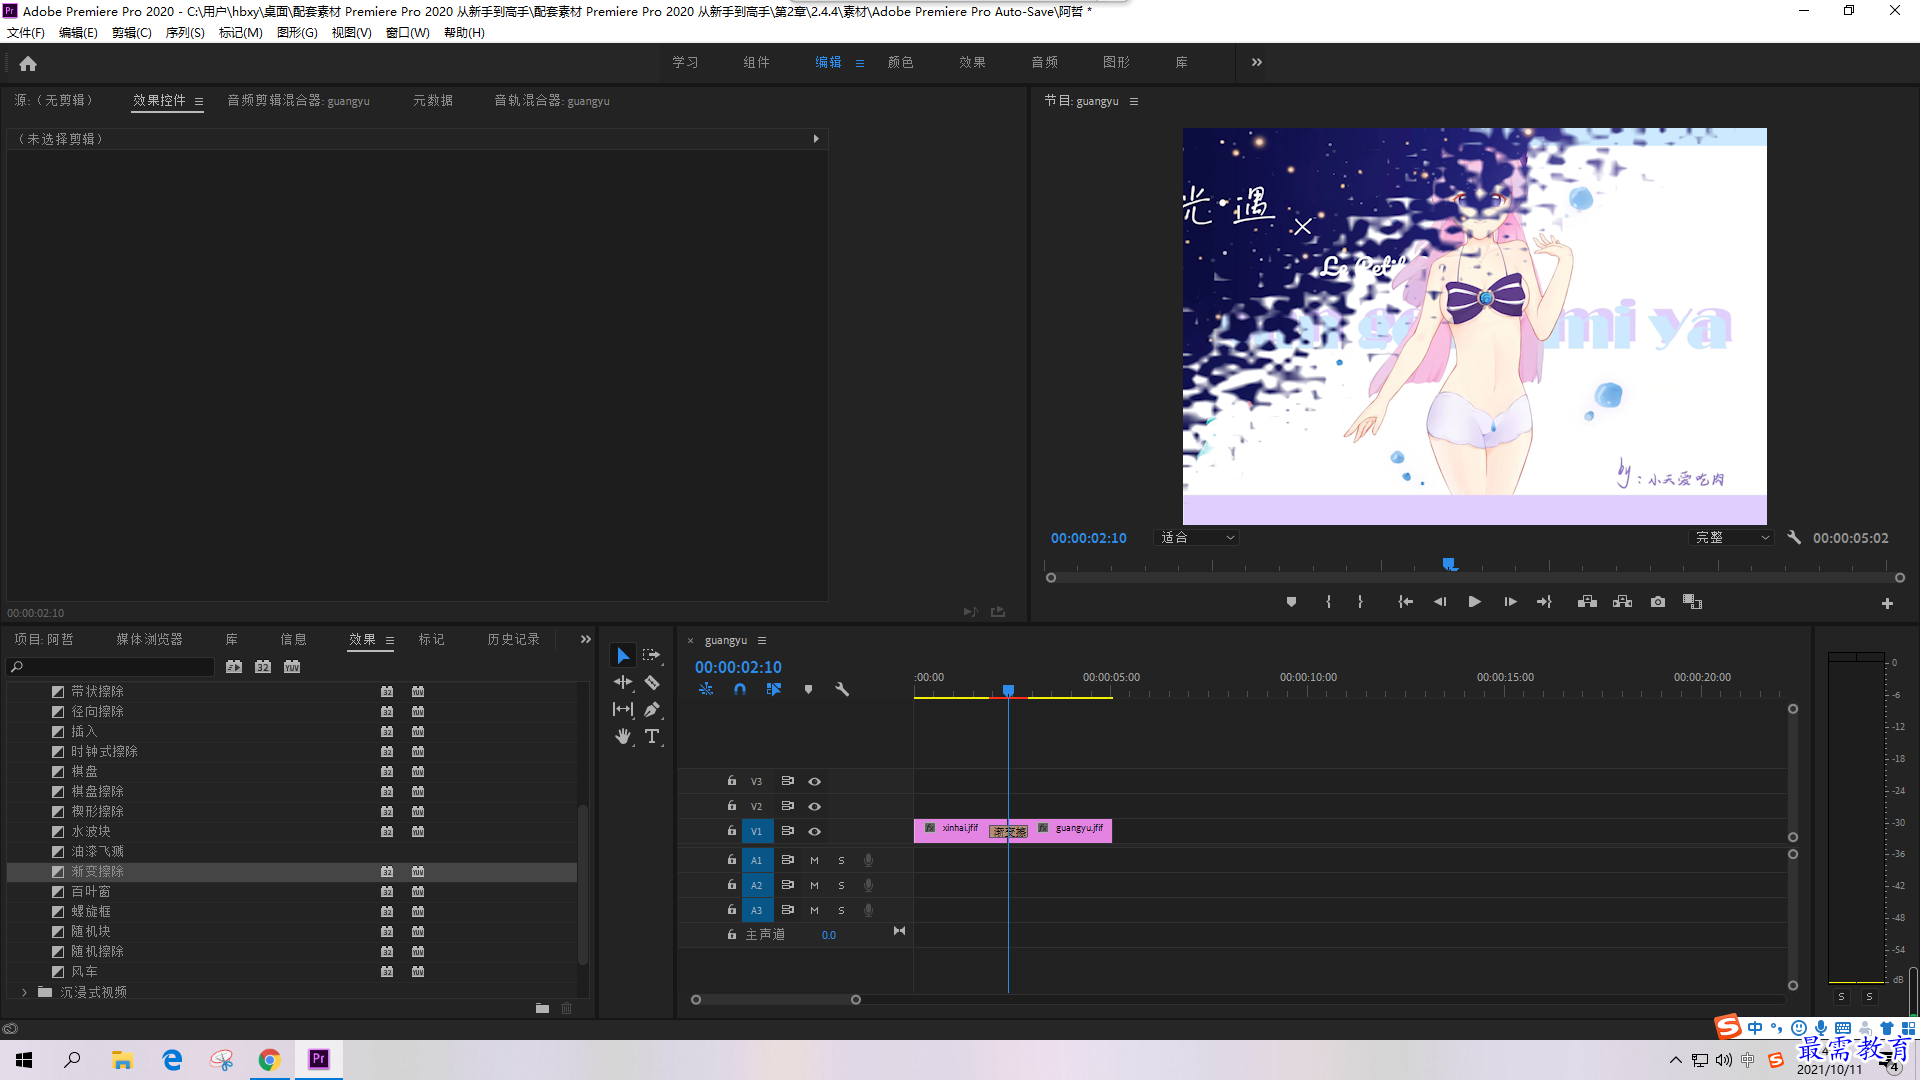The height and width of the screenshot is (1080, 1920).
Task: Mute track A1
Action: tap(814, 860)
